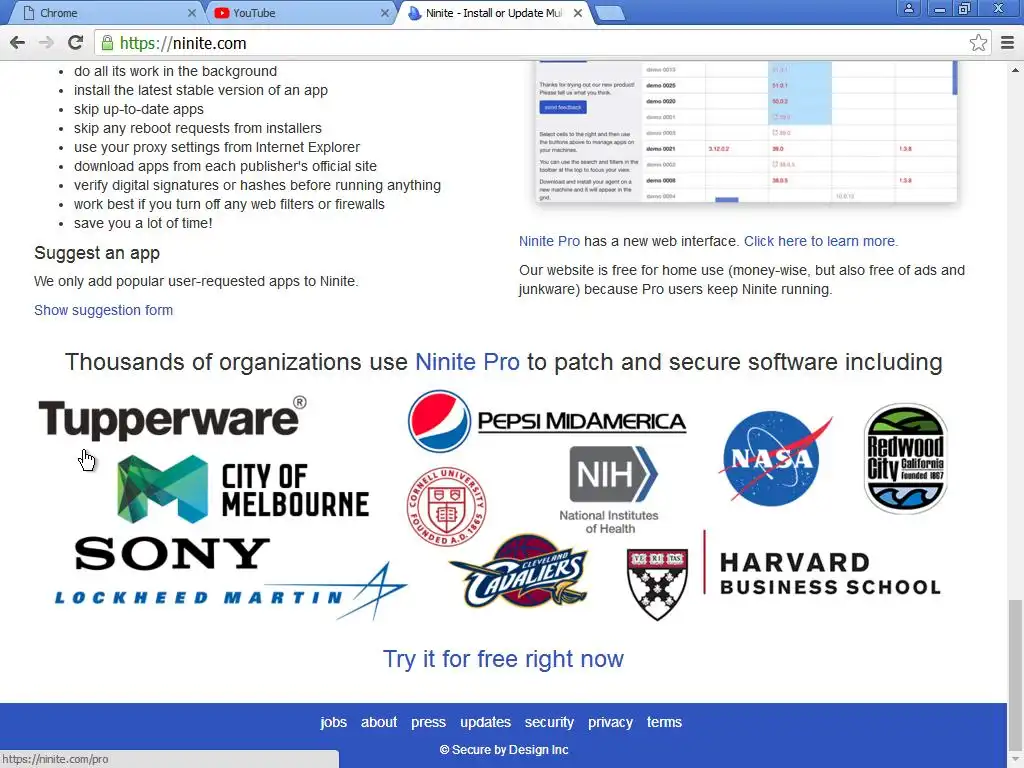The height and width of the screenshot is (768, 1024).
Task: Click the Ninite Pro web interface screenshot
Action: (746, 133)
